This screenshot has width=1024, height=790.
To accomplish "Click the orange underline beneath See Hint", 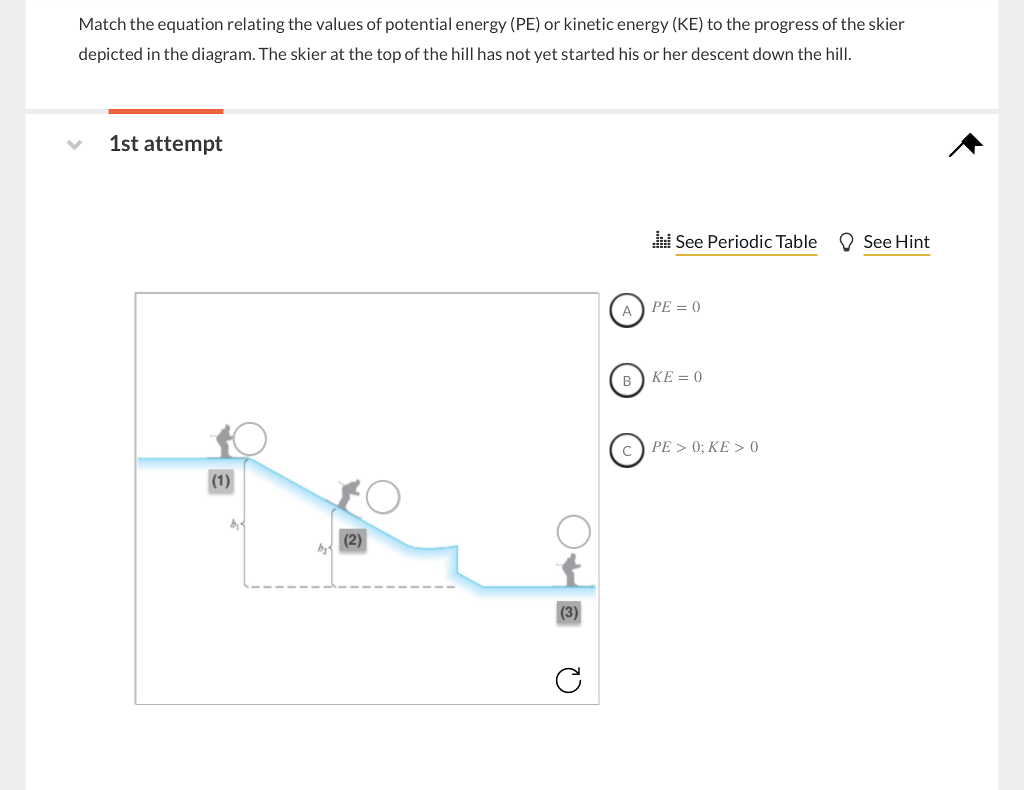I will tap(896, 254).
